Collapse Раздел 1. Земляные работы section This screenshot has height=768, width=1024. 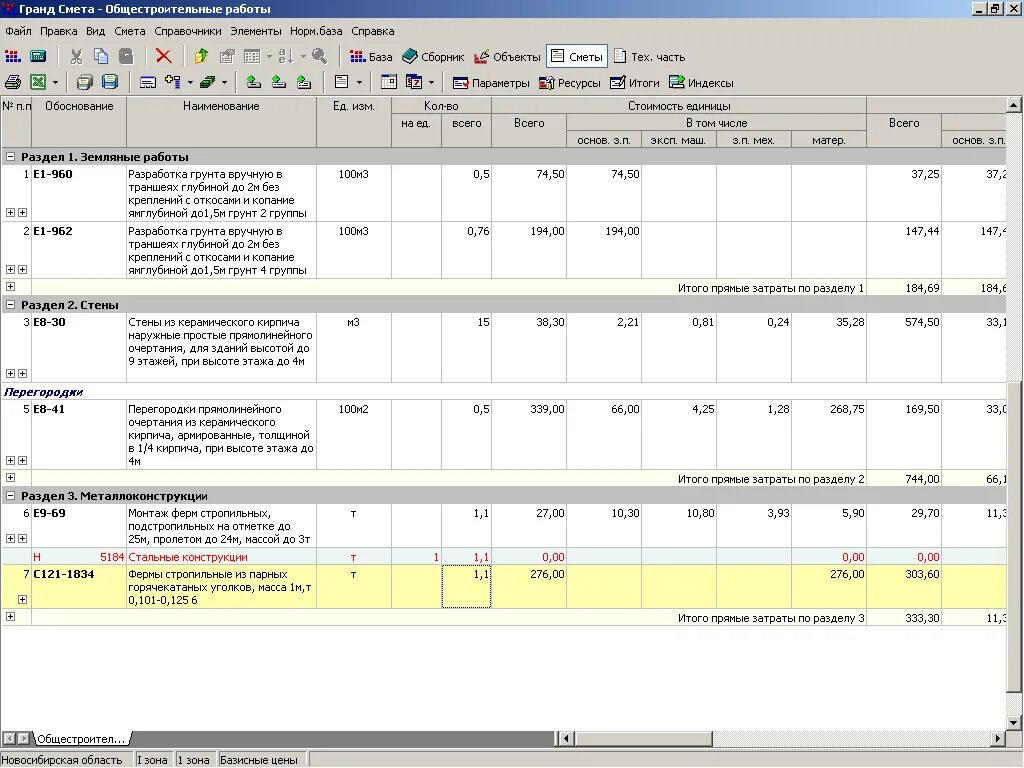(x=10, y=157)
